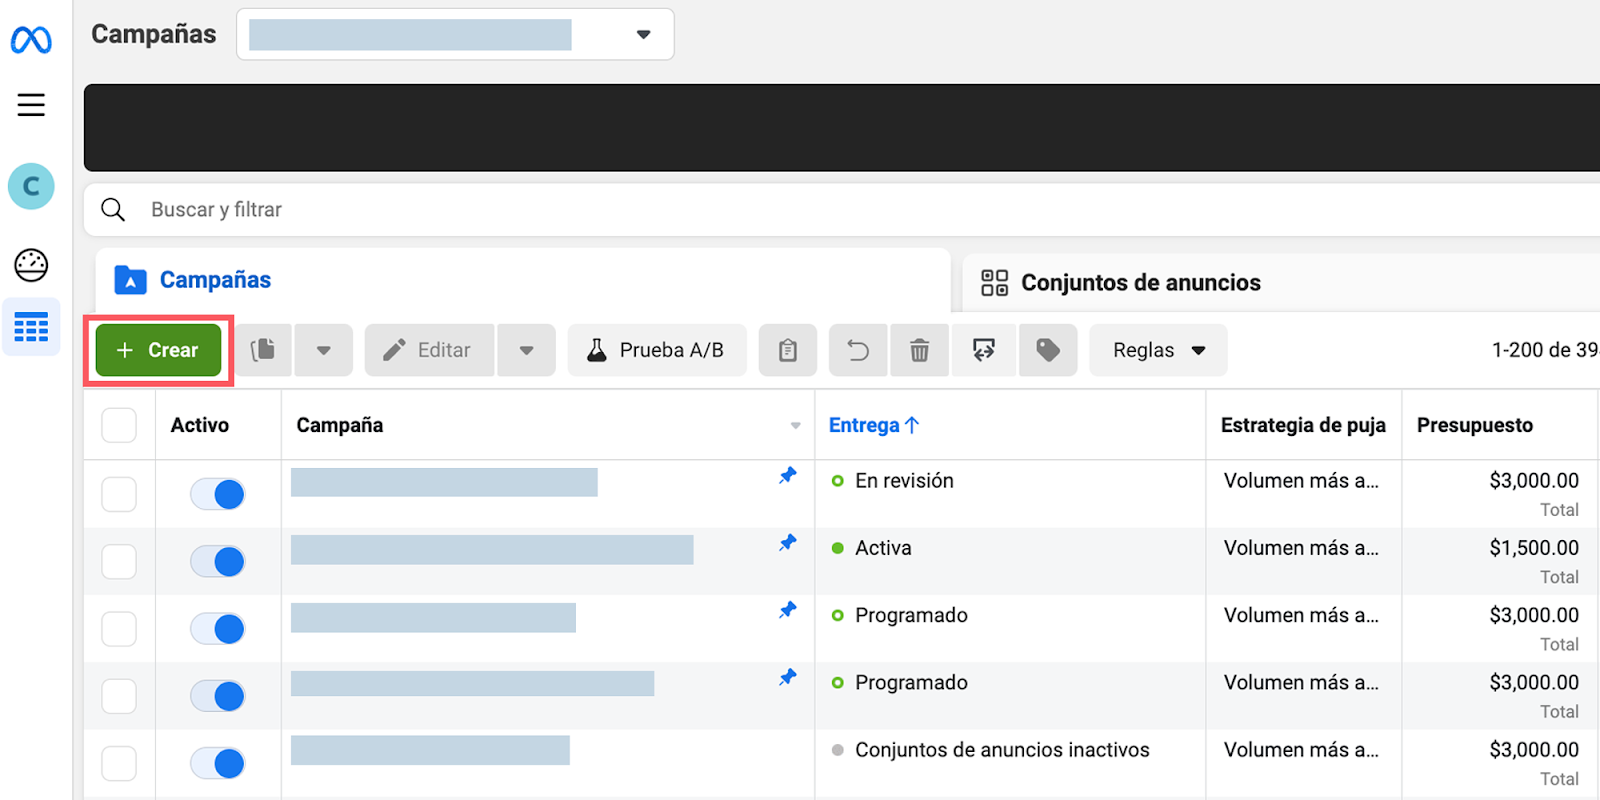Click the undo arrow icon

858,350
